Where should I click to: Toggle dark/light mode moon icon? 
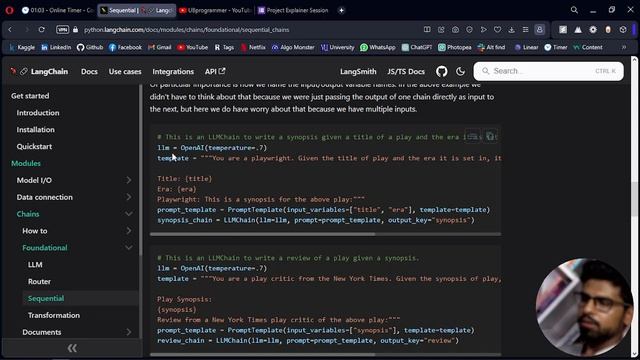(x=460, y=71)
